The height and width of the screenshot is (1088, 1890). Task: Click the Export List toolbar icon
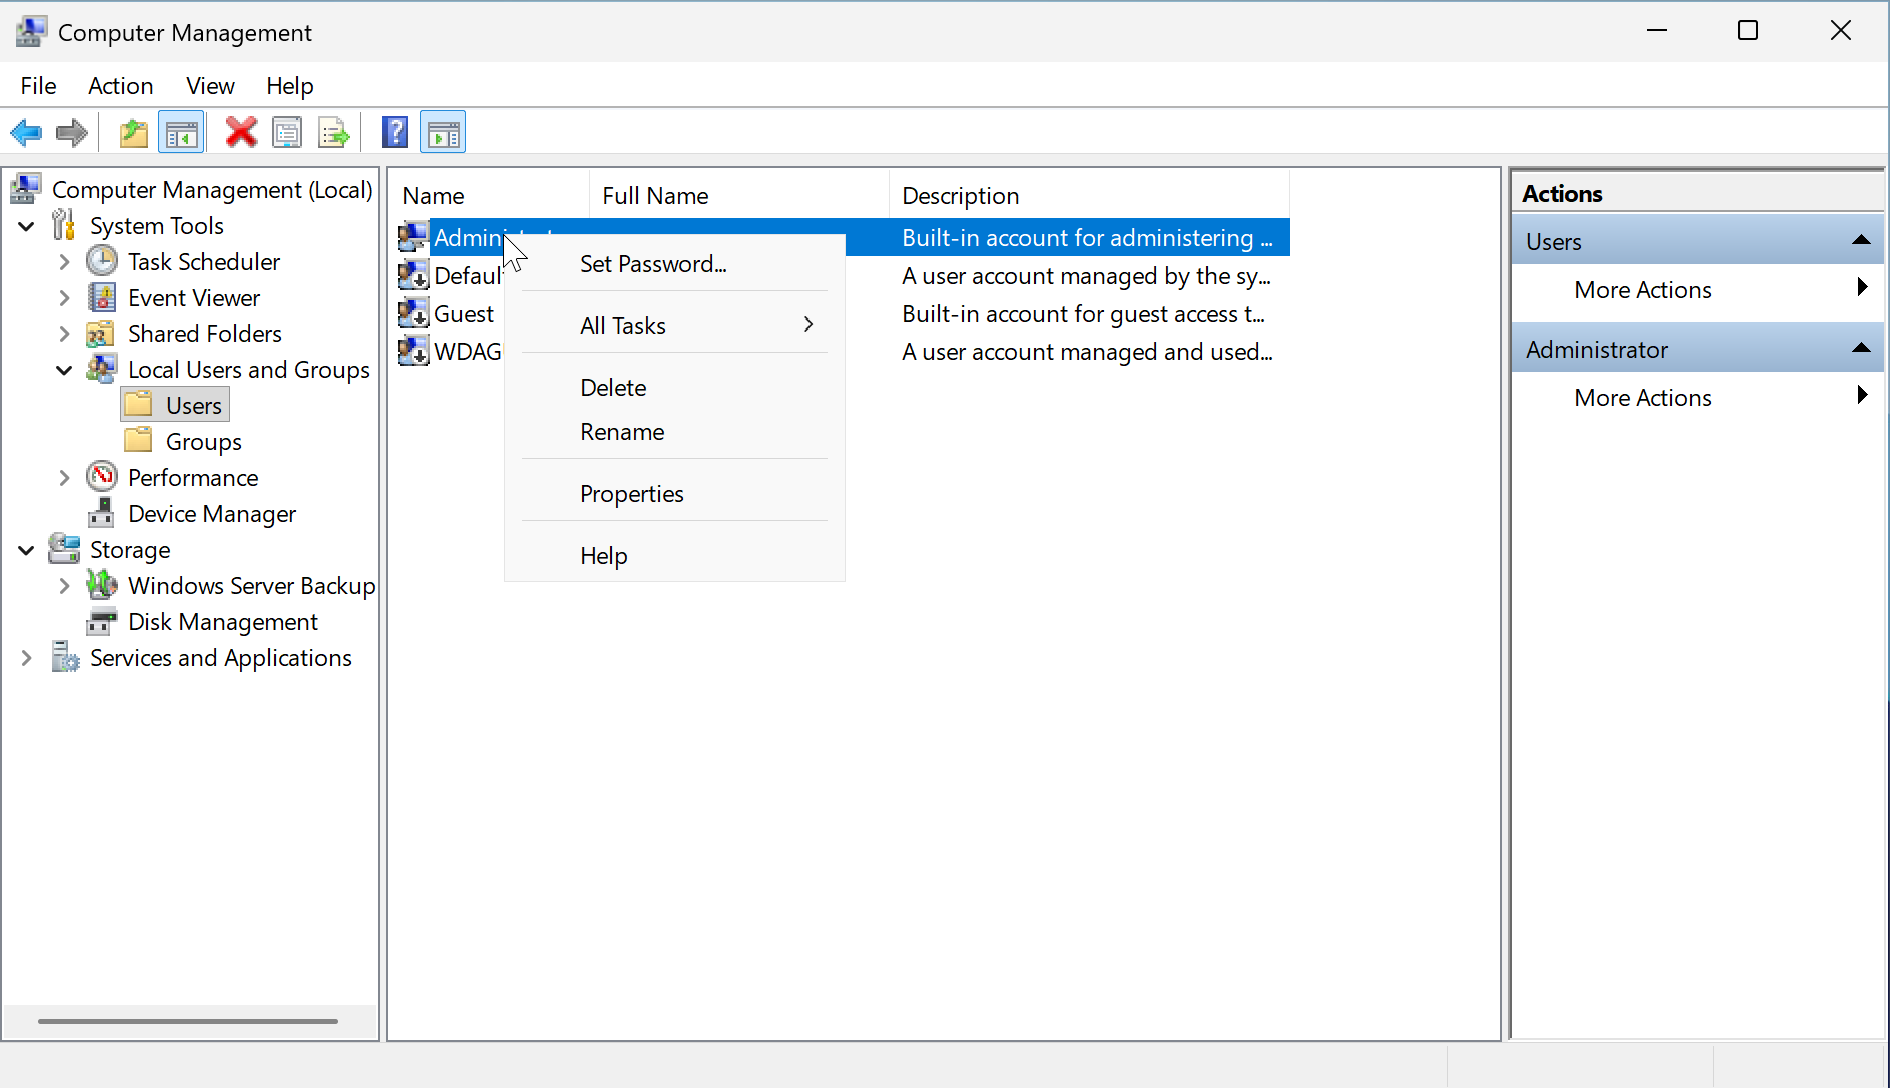[x=333, y=132]
